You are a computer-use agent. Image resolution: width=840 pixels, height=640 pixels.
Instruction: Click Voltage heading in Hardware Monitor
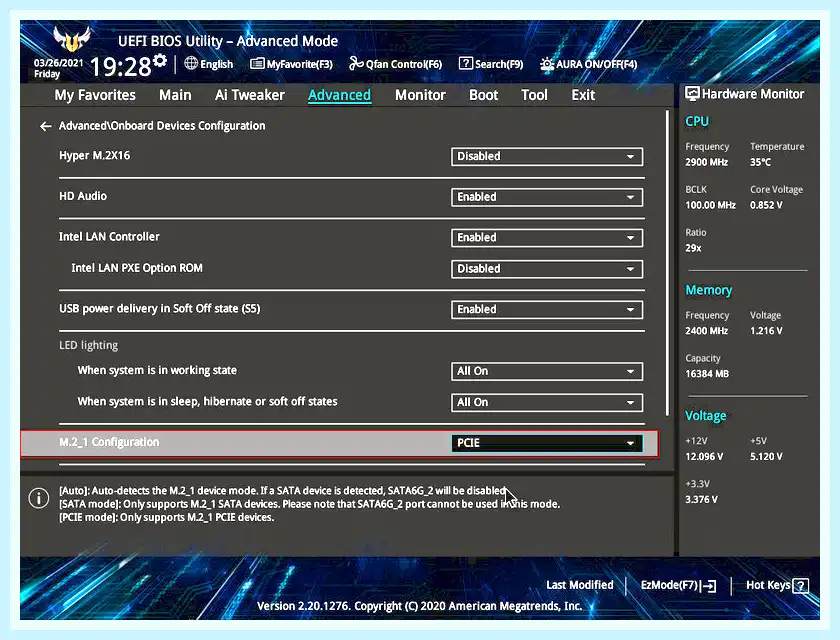[x=706, y=416]
